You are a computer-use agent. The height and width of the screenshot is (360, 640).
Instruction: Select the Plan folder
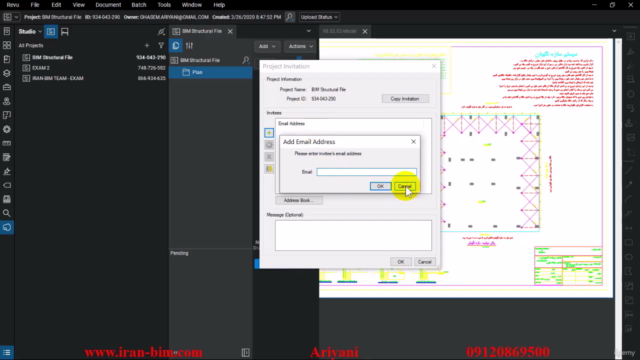click(x=211, y=72)
